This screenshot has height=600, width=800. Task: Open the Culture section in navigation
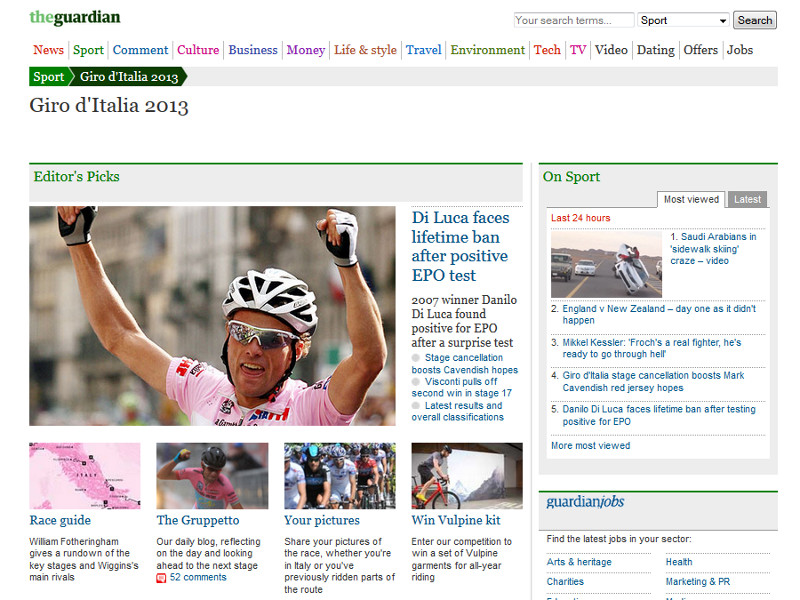[198, 50]
